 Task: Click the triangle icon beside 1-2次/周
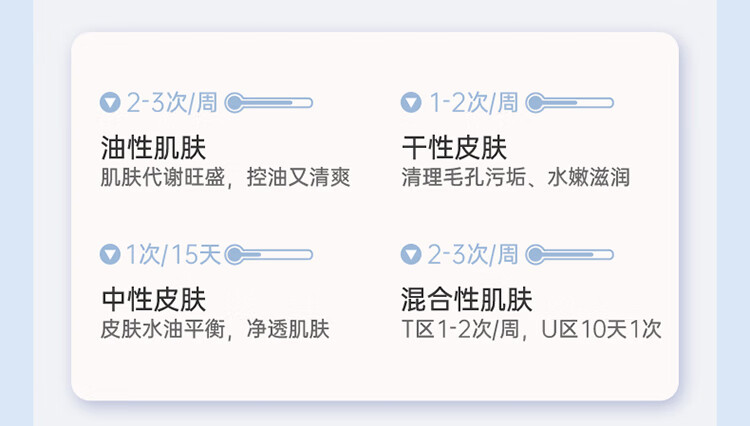[x=411, y=103]
